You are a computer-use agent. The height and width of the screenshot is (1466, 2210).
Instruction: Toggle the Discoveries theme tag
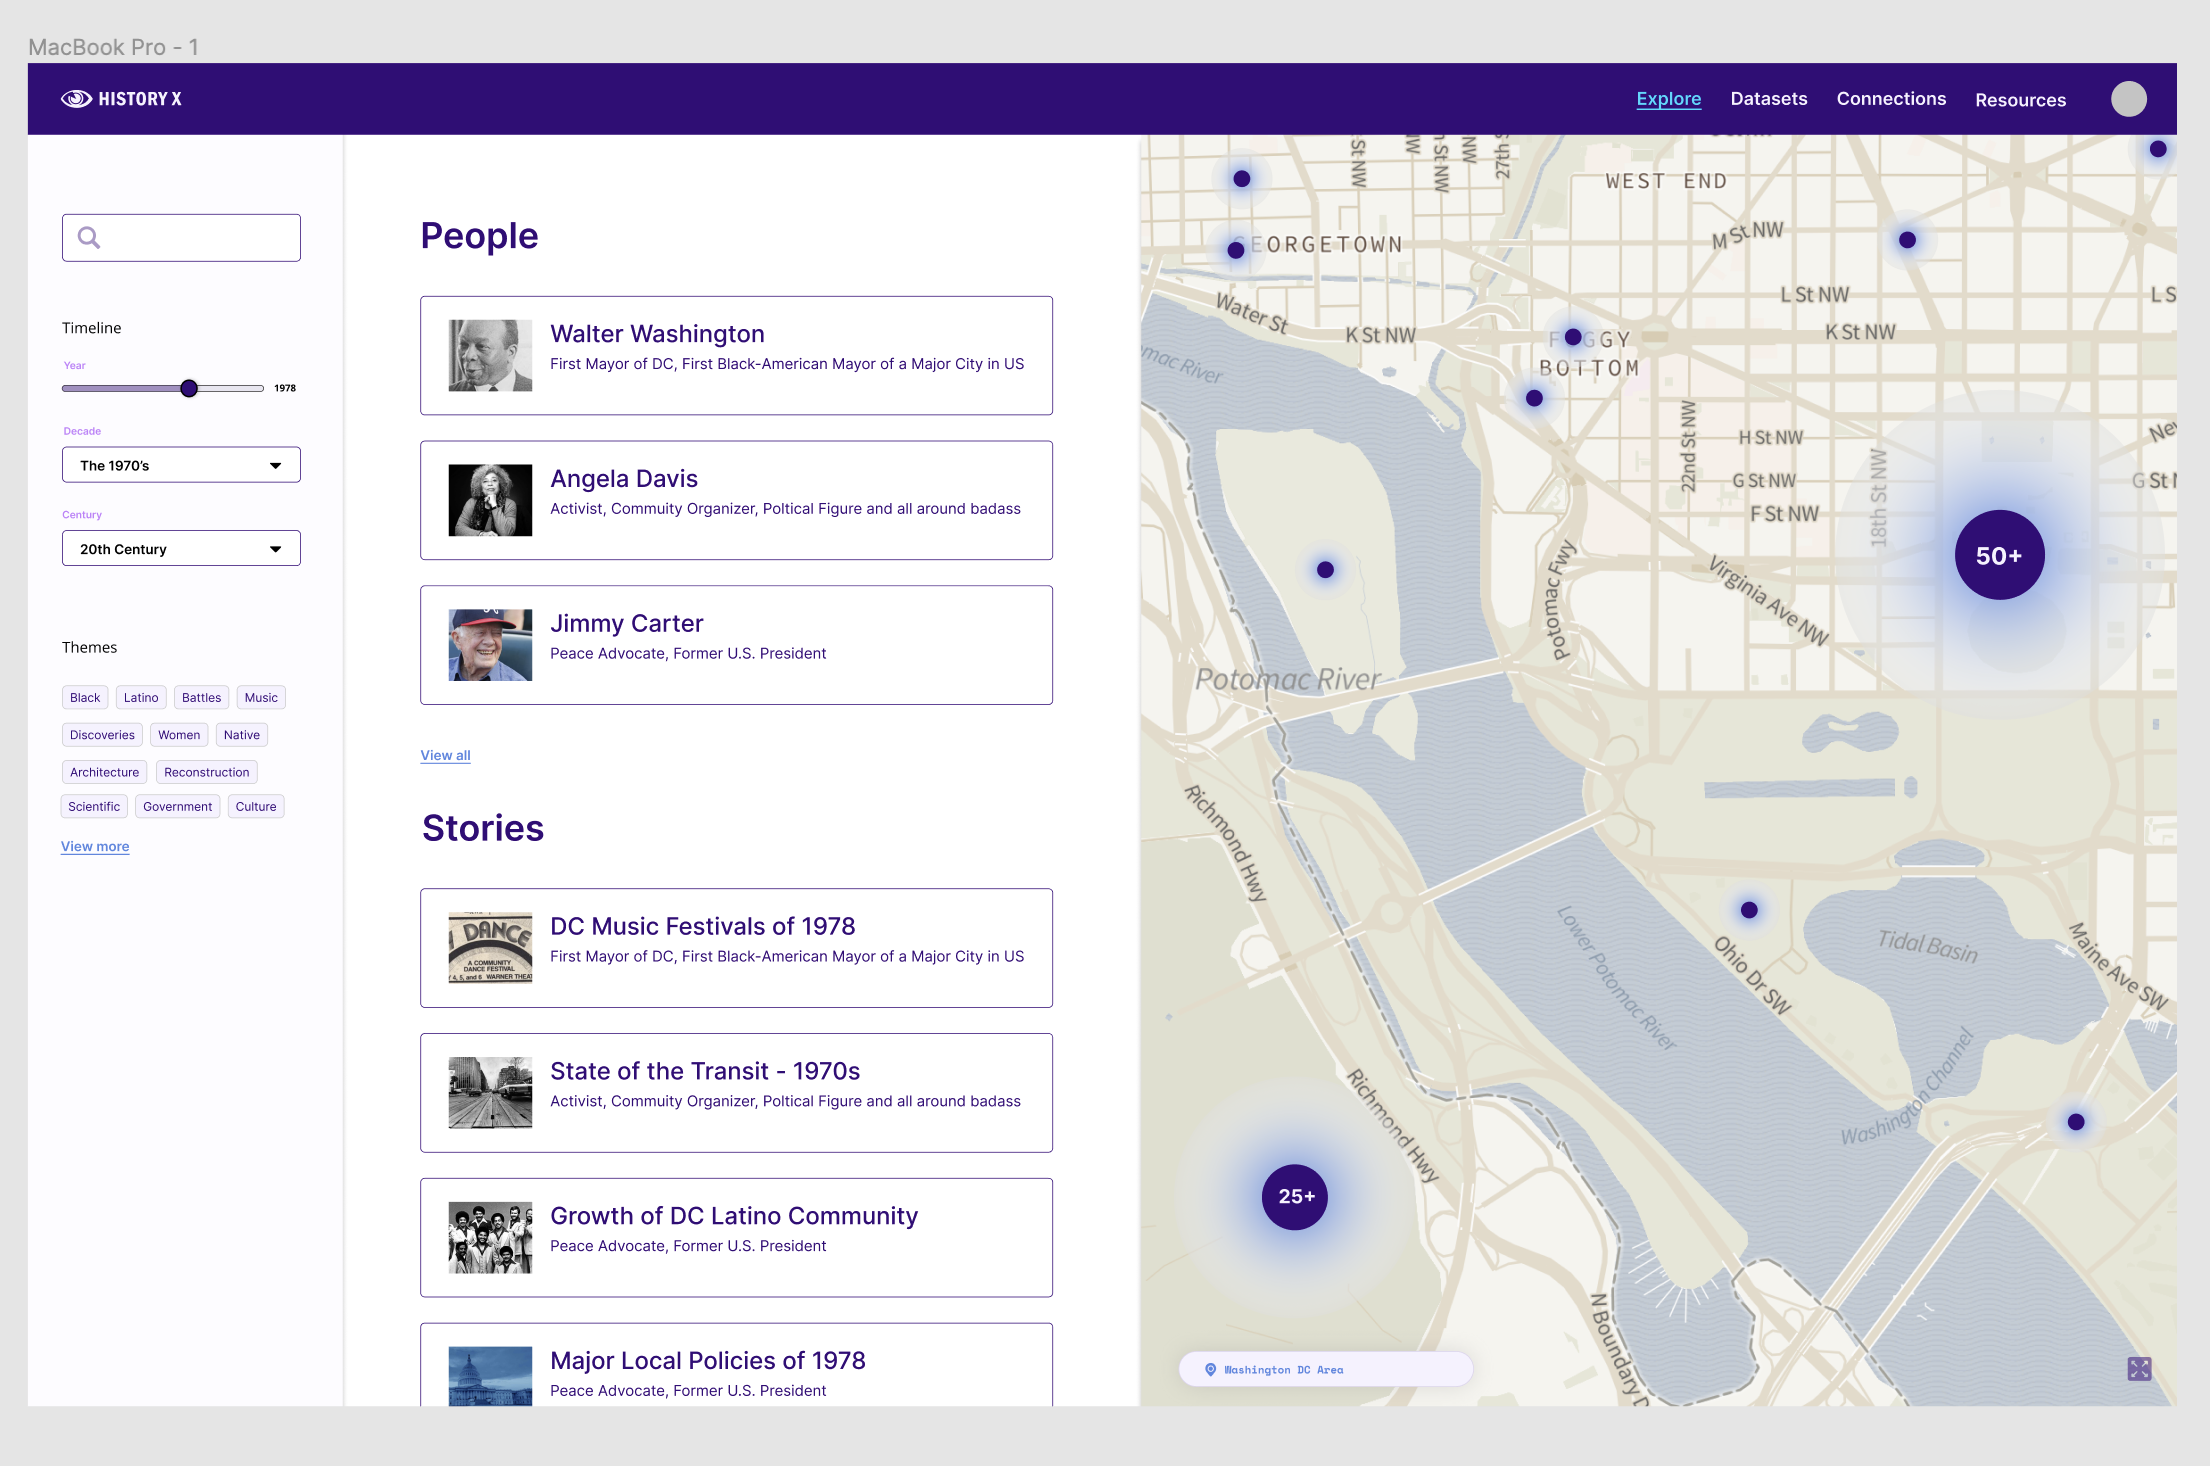pyautogui.click(x=102, y=735)
